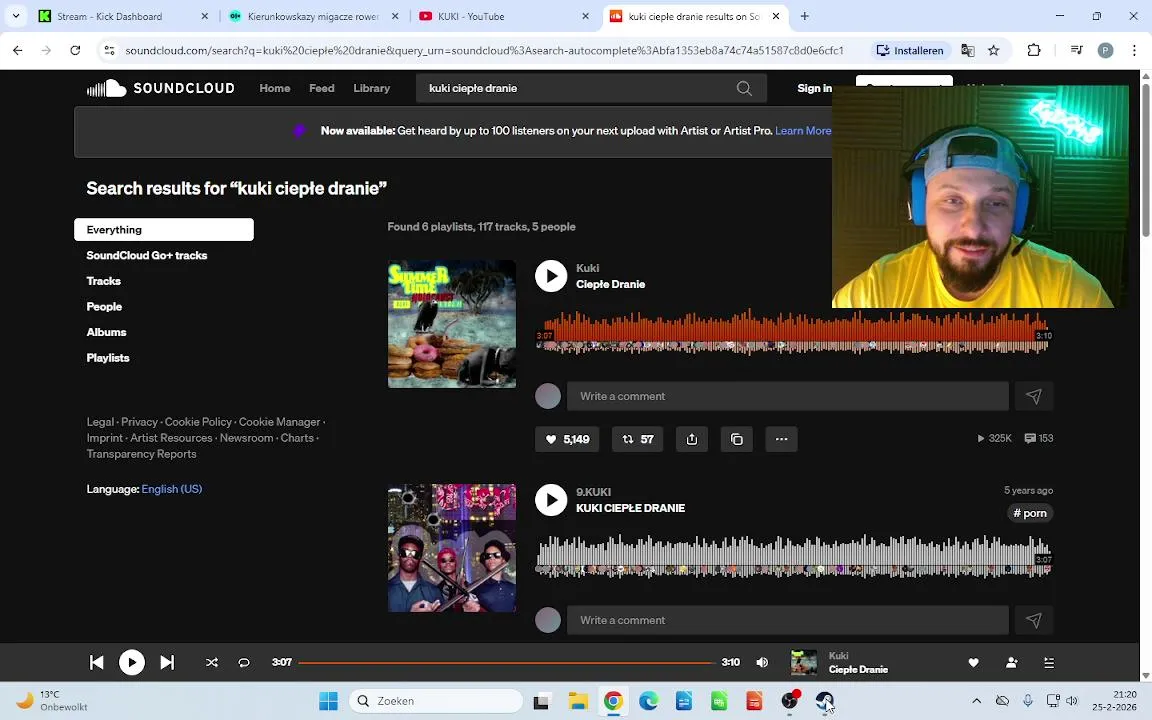1152x720 pixels.
Task: Follow the artist from the player bar
Action: 1012,663
